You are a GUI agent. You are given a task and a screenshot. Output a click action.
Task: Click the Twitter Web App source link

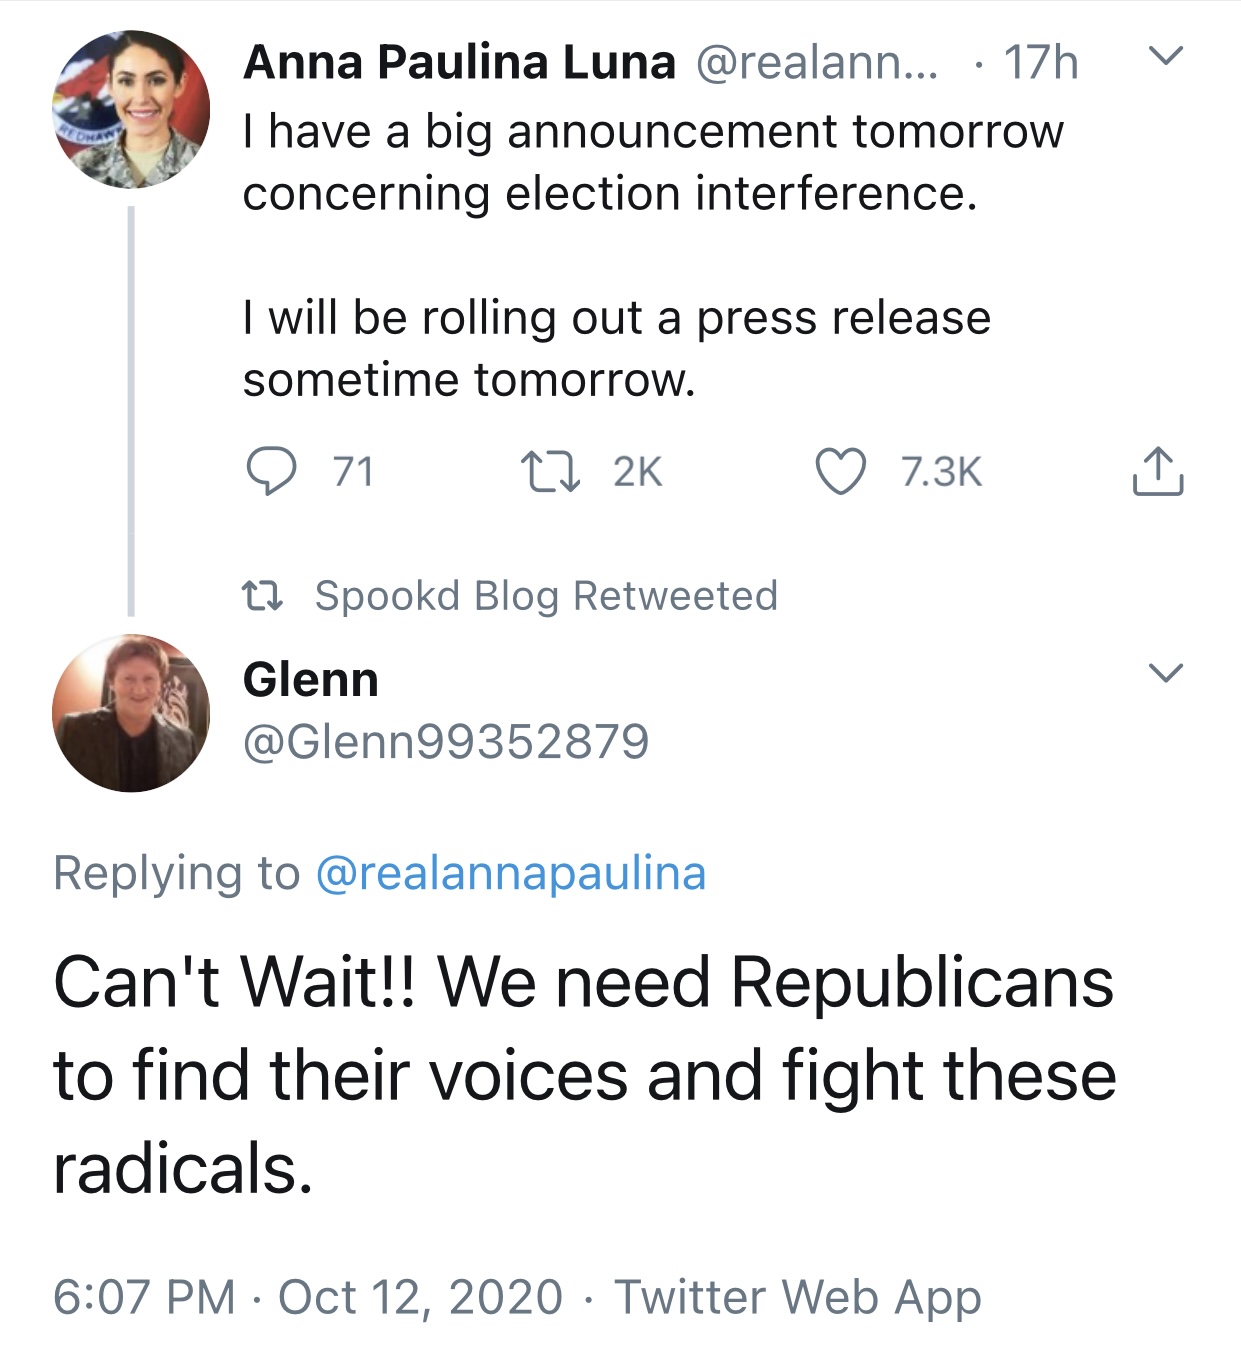797,1297
